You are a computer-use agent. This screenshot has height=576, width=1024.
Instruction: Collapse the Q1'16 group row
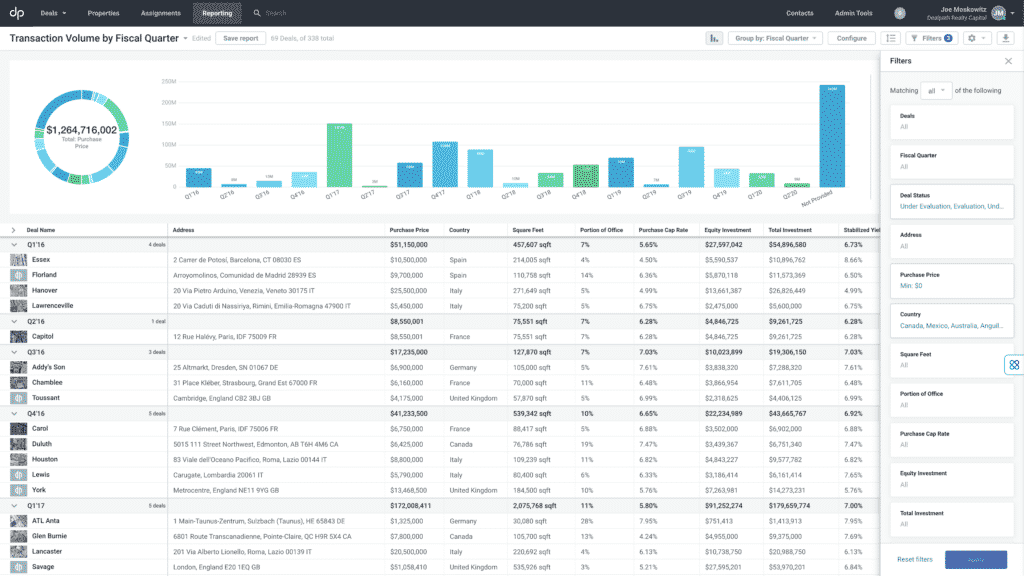pyautogui.click(x=12, y=244)
